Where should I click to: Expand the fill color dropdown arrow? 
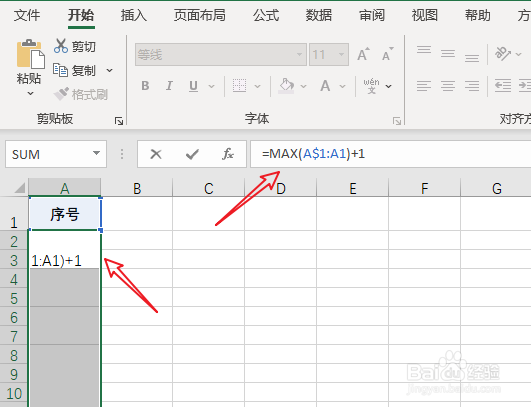303,86
